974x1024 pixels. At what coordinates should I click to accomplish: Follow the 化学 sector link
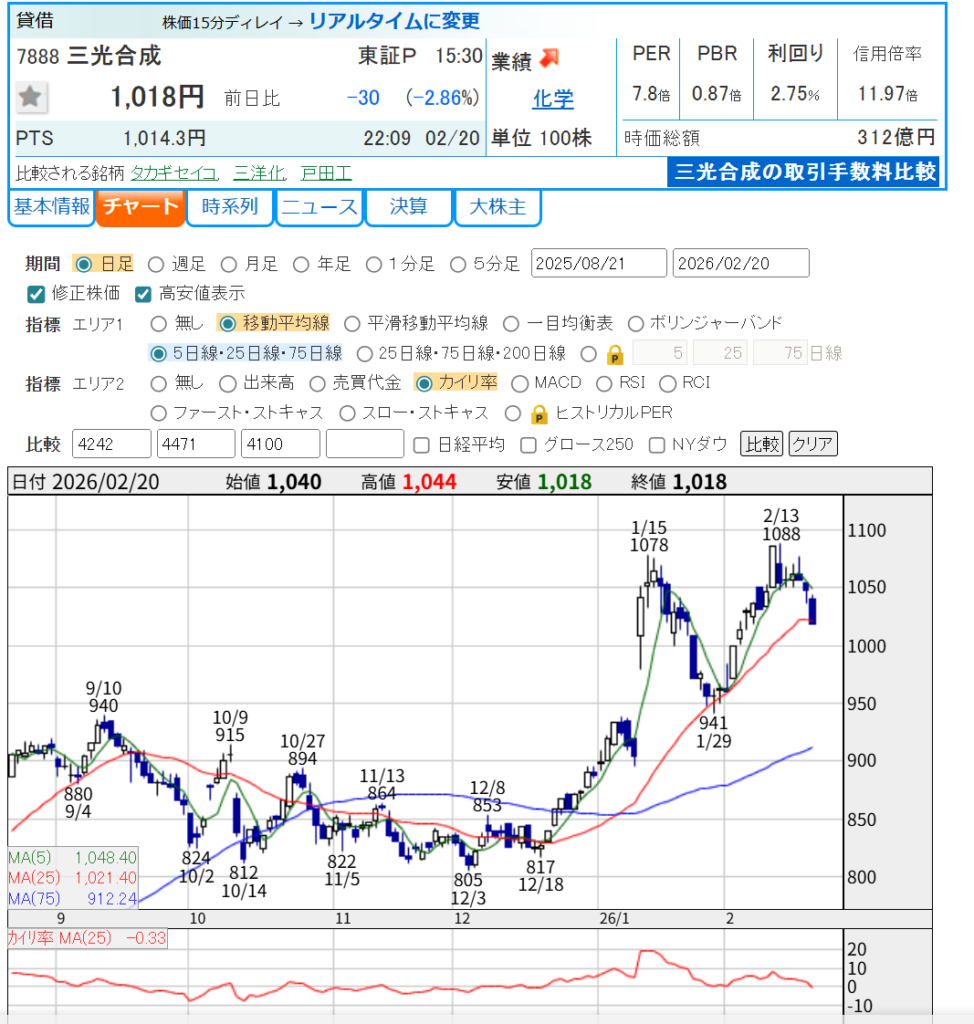[x=552, y=99]
